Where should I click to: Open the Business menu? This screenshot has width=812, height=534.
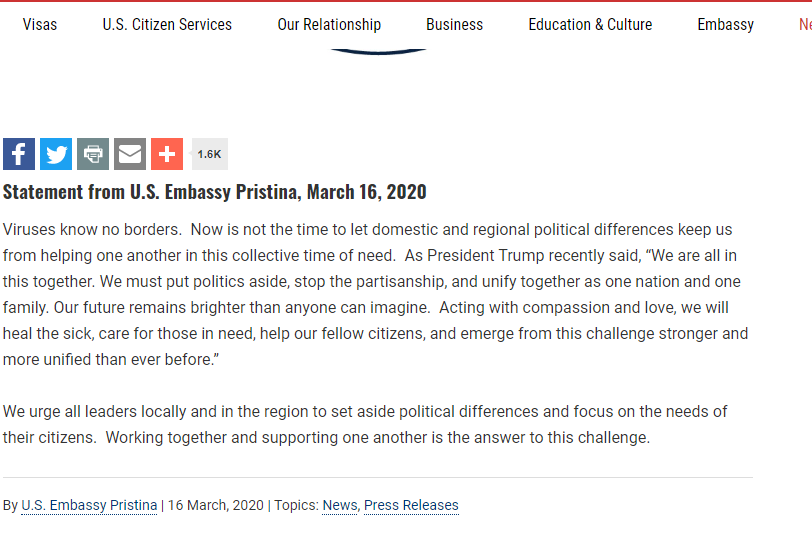(x=454, y=24)
